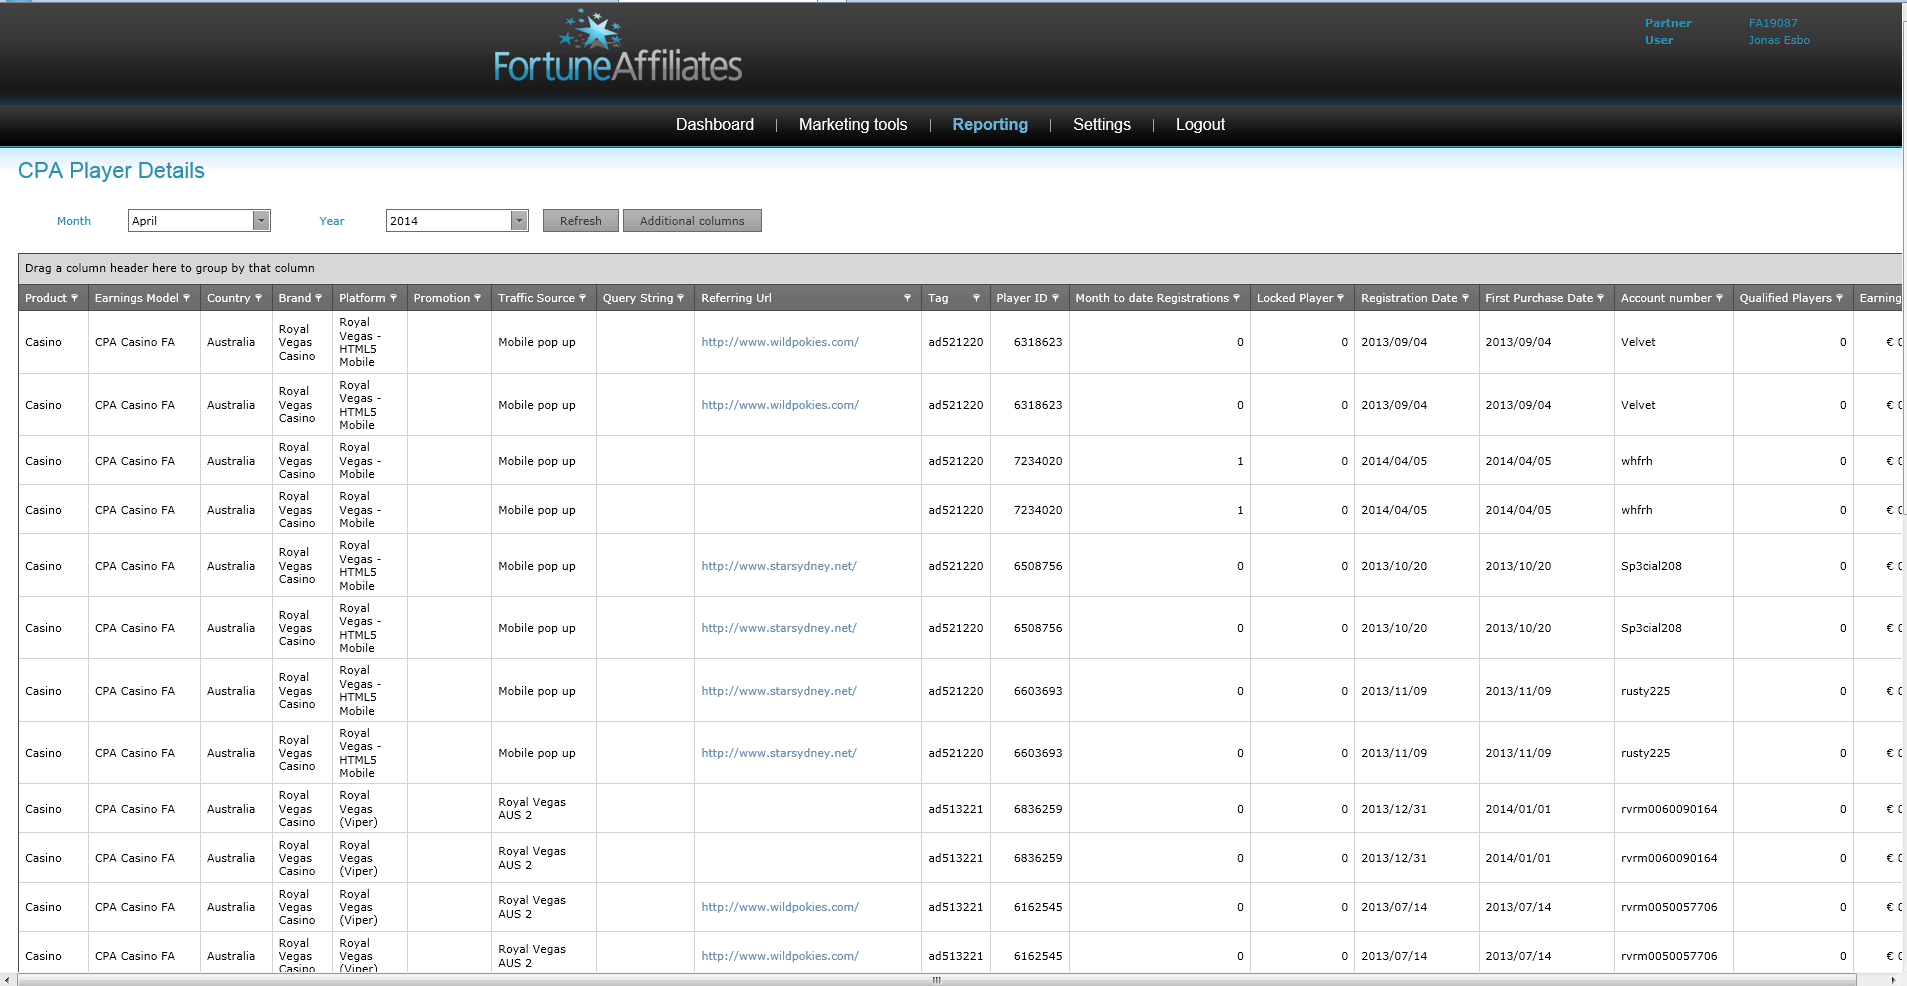Viewport: 1907px width, 986px height.
Task: Sort by Traffic Source column header
Action: click(536, 298)
